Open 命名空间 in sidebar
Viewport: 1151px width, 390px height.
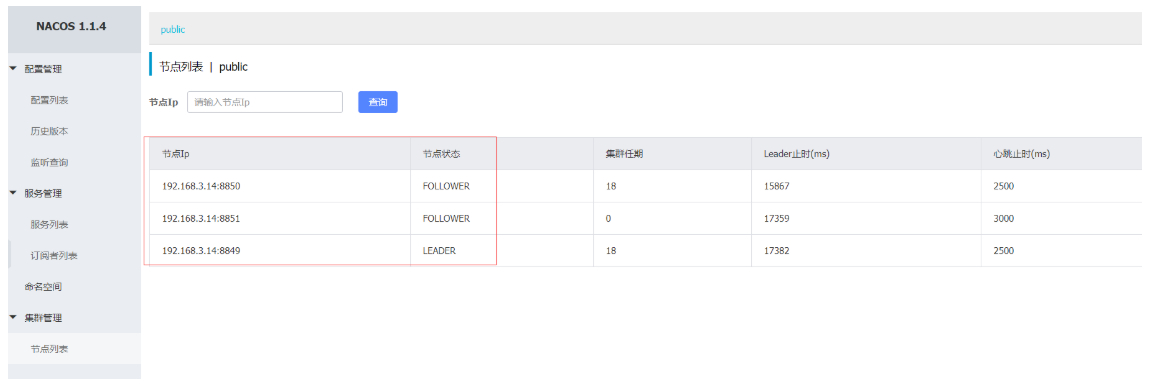click(43, 286)
